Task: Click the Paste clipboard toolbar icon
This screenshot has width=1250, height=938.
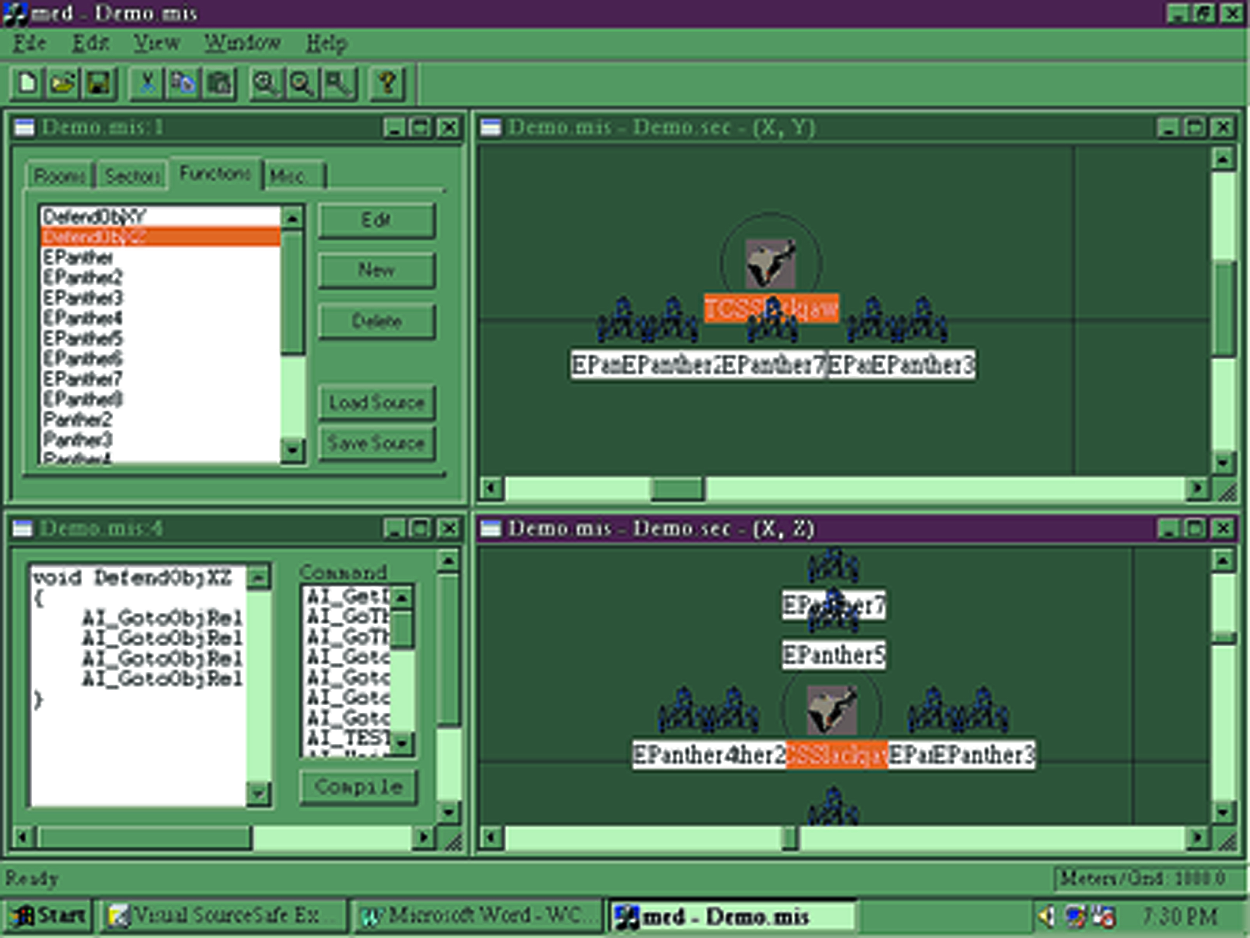Action: pos(219,84)
